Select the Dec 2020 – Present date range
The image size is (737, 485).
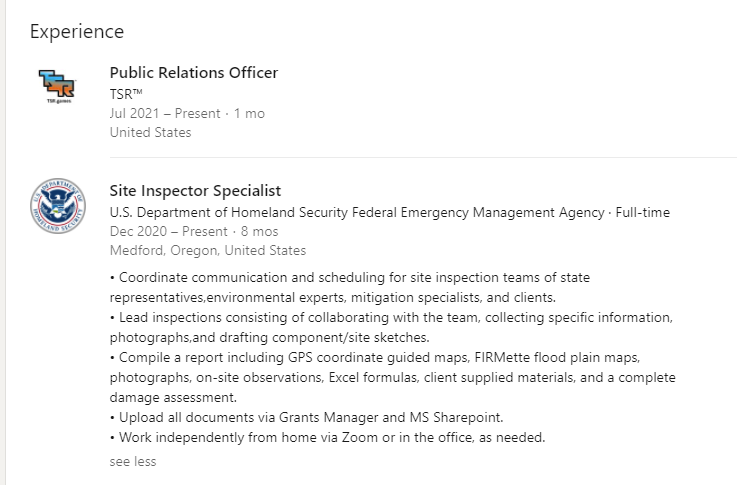click(168, 231)
